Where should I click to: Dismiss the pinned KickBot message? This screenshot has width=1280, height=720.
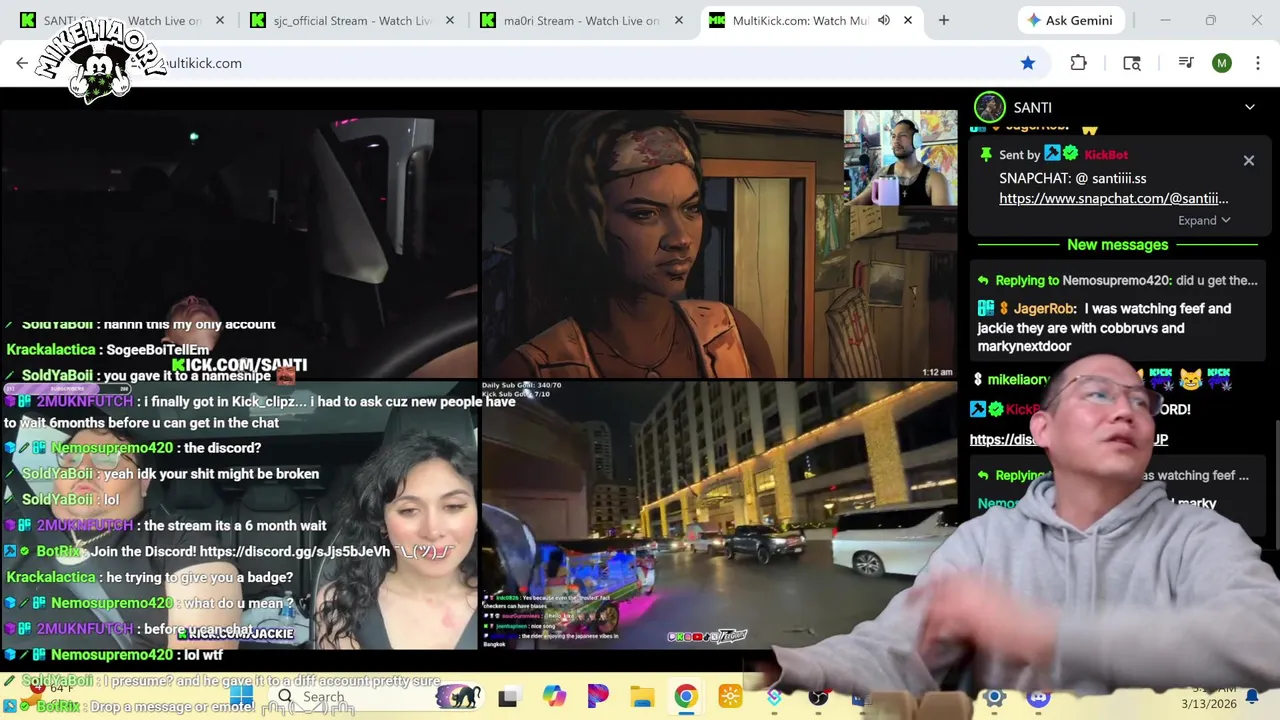(x=1248, y=160)
